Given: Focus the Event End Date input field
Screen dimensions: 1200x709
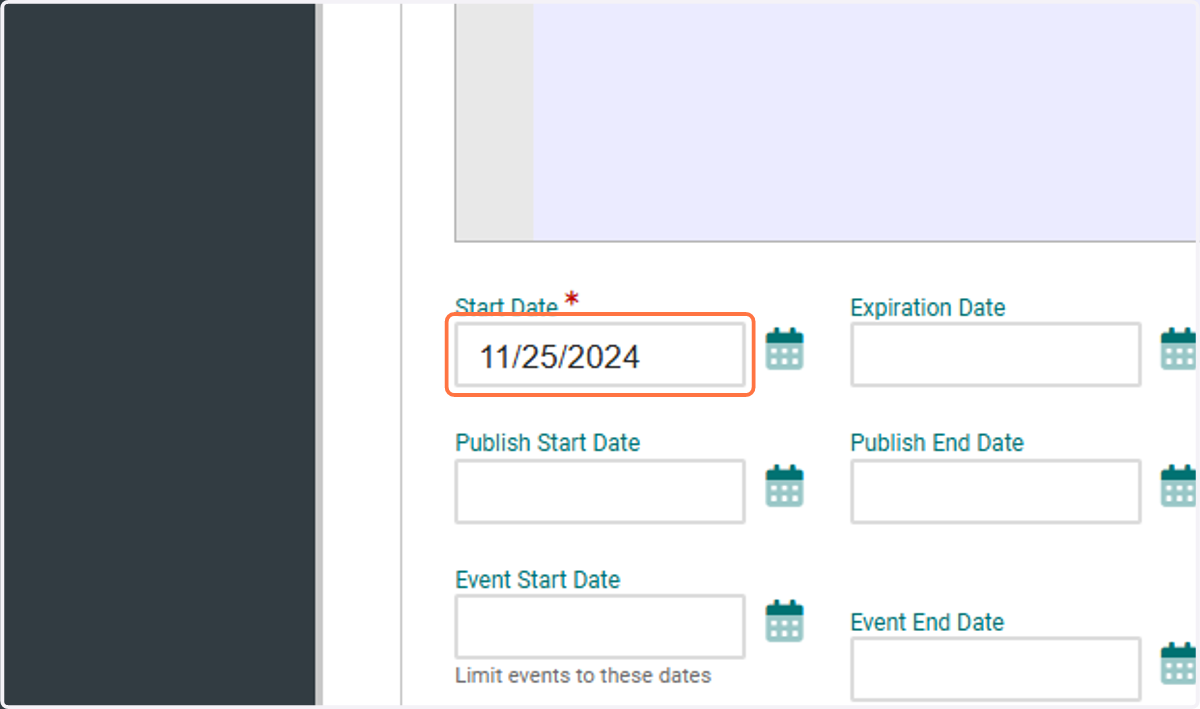Looking at the screenshot, I should (996, 669).
